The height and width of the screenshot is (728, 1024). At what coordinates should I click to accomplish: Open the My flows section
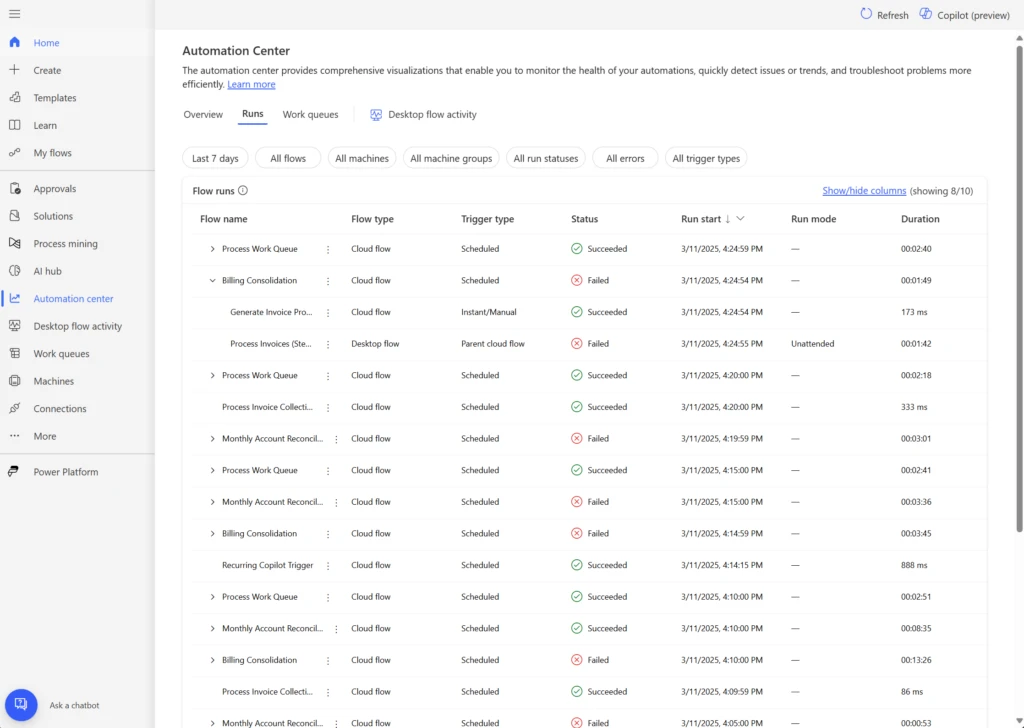50,152
